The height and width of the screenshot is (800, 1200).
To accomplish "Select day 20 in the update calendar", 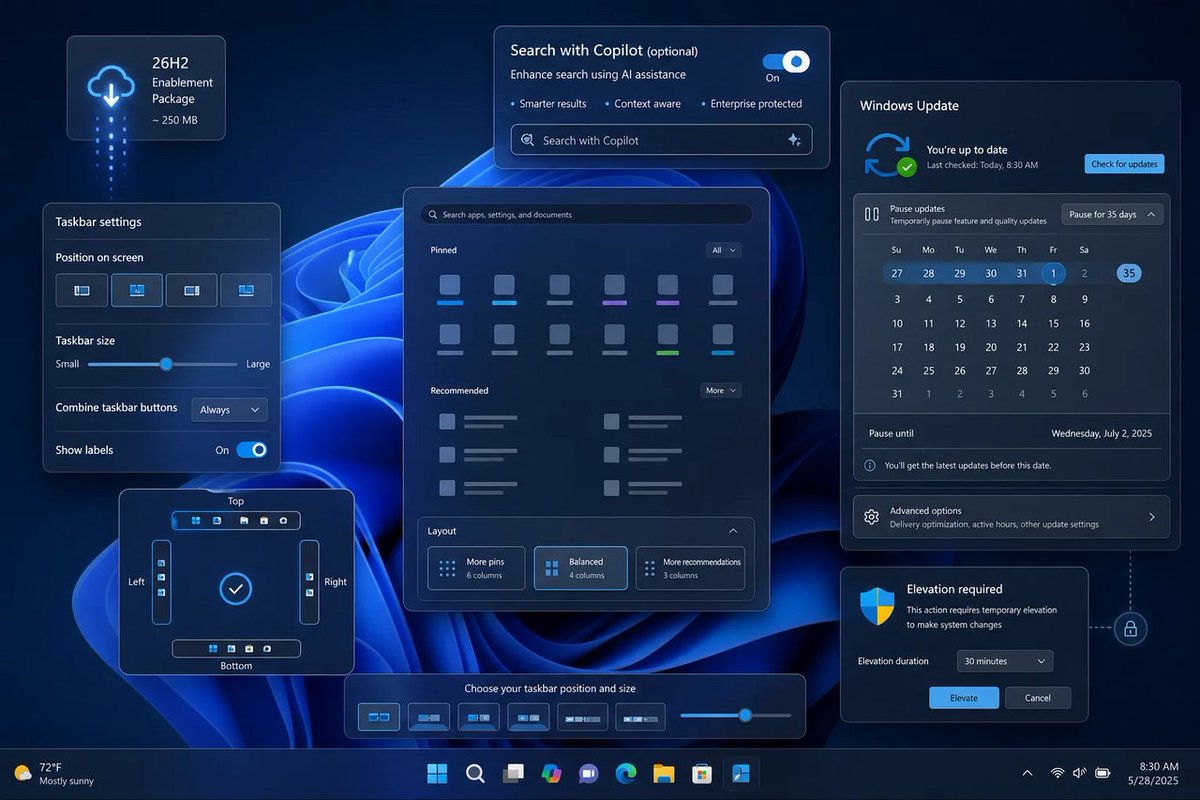I will pos(991,347).
